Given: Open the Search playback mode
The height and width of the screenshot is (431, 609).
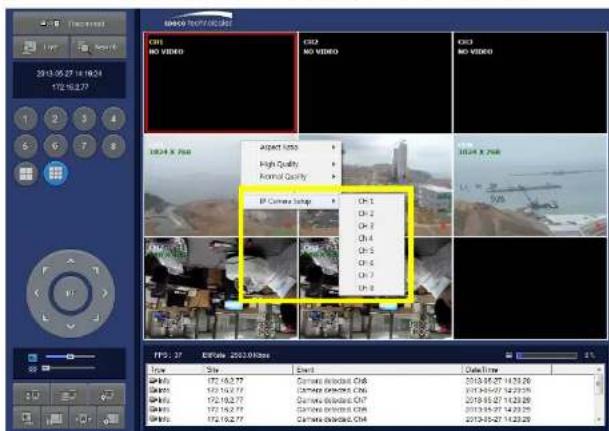Looking at the screenshot, I should pos(98,47).
